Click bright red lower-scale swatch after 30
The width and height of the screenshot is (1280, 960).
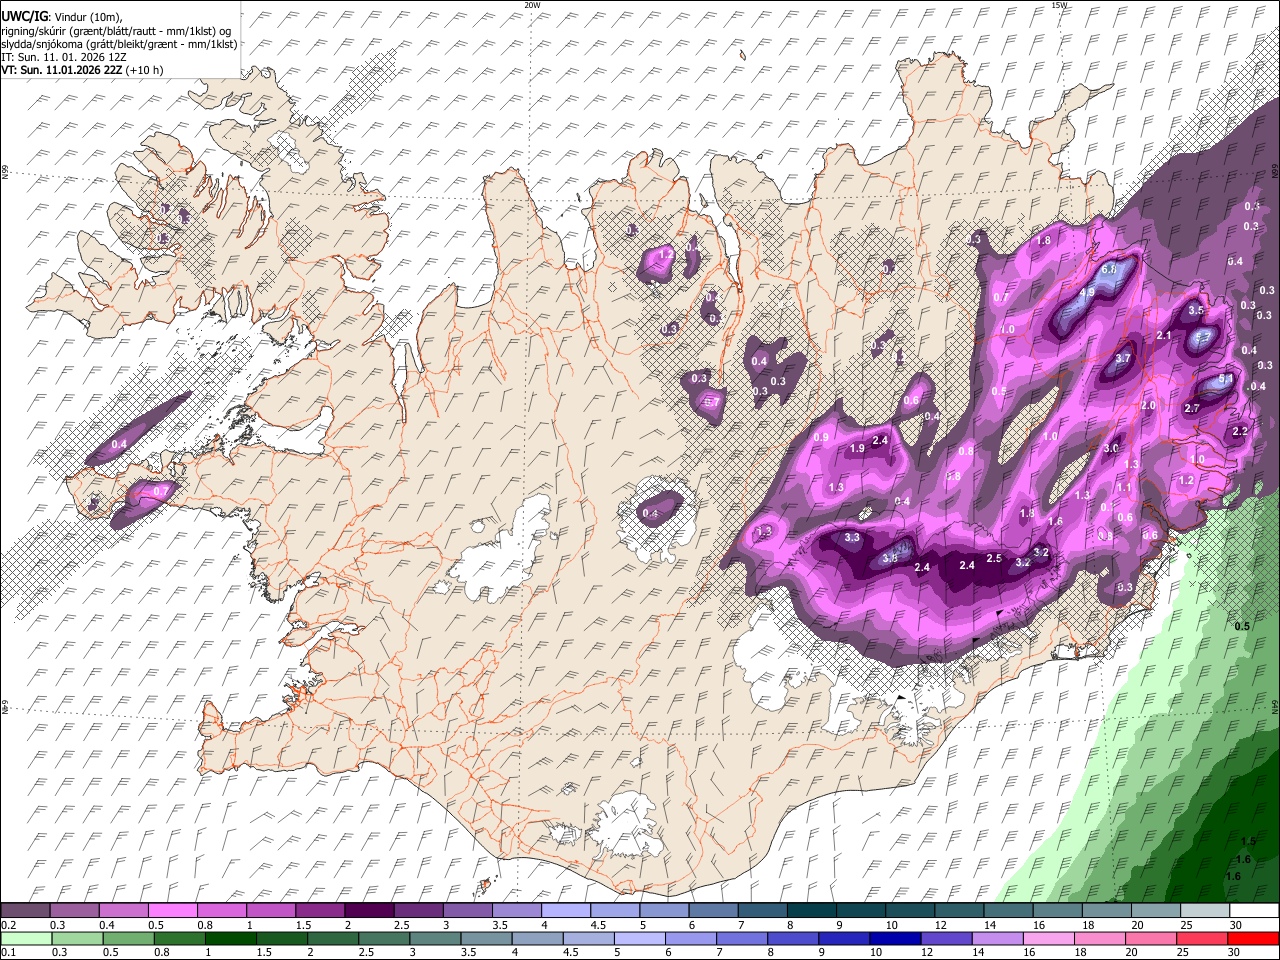(x=1252, y=938)
